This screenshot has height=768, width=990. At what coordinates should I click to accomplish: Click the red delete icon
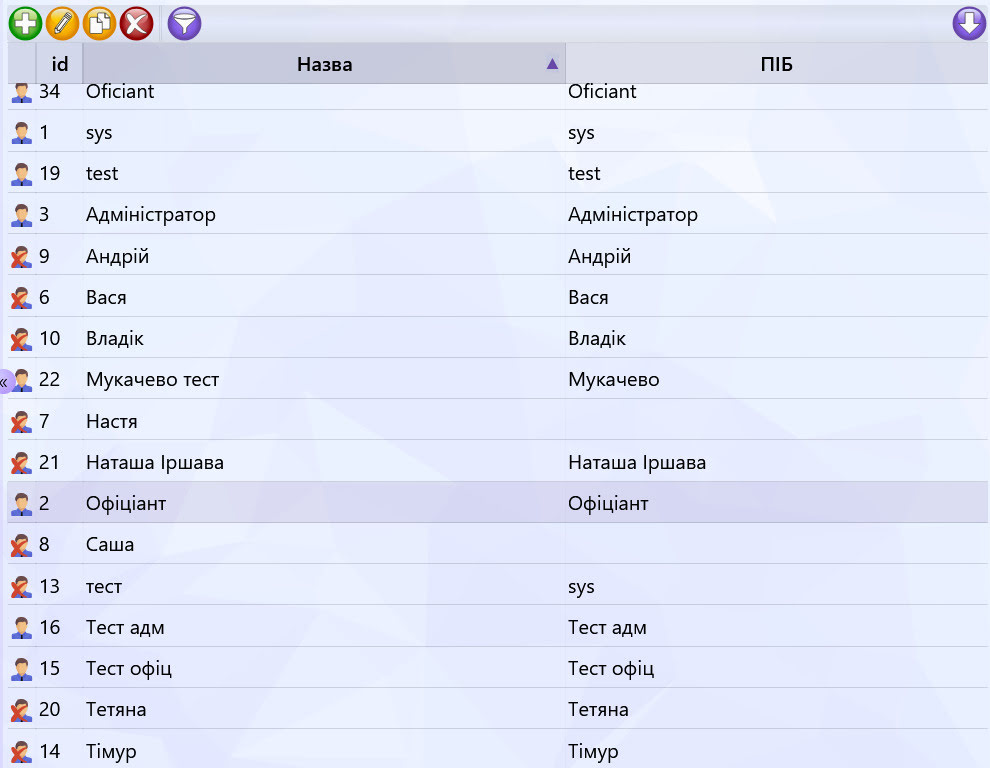pyautogui.click(x=136, y=24)
